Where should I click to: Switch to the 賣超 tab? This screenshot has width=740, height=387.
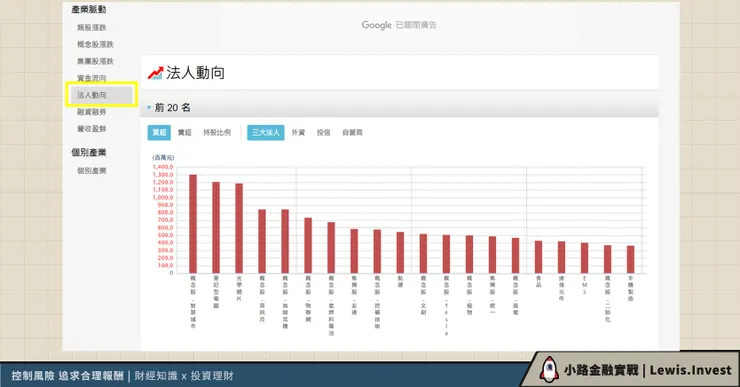pos(185,133)
